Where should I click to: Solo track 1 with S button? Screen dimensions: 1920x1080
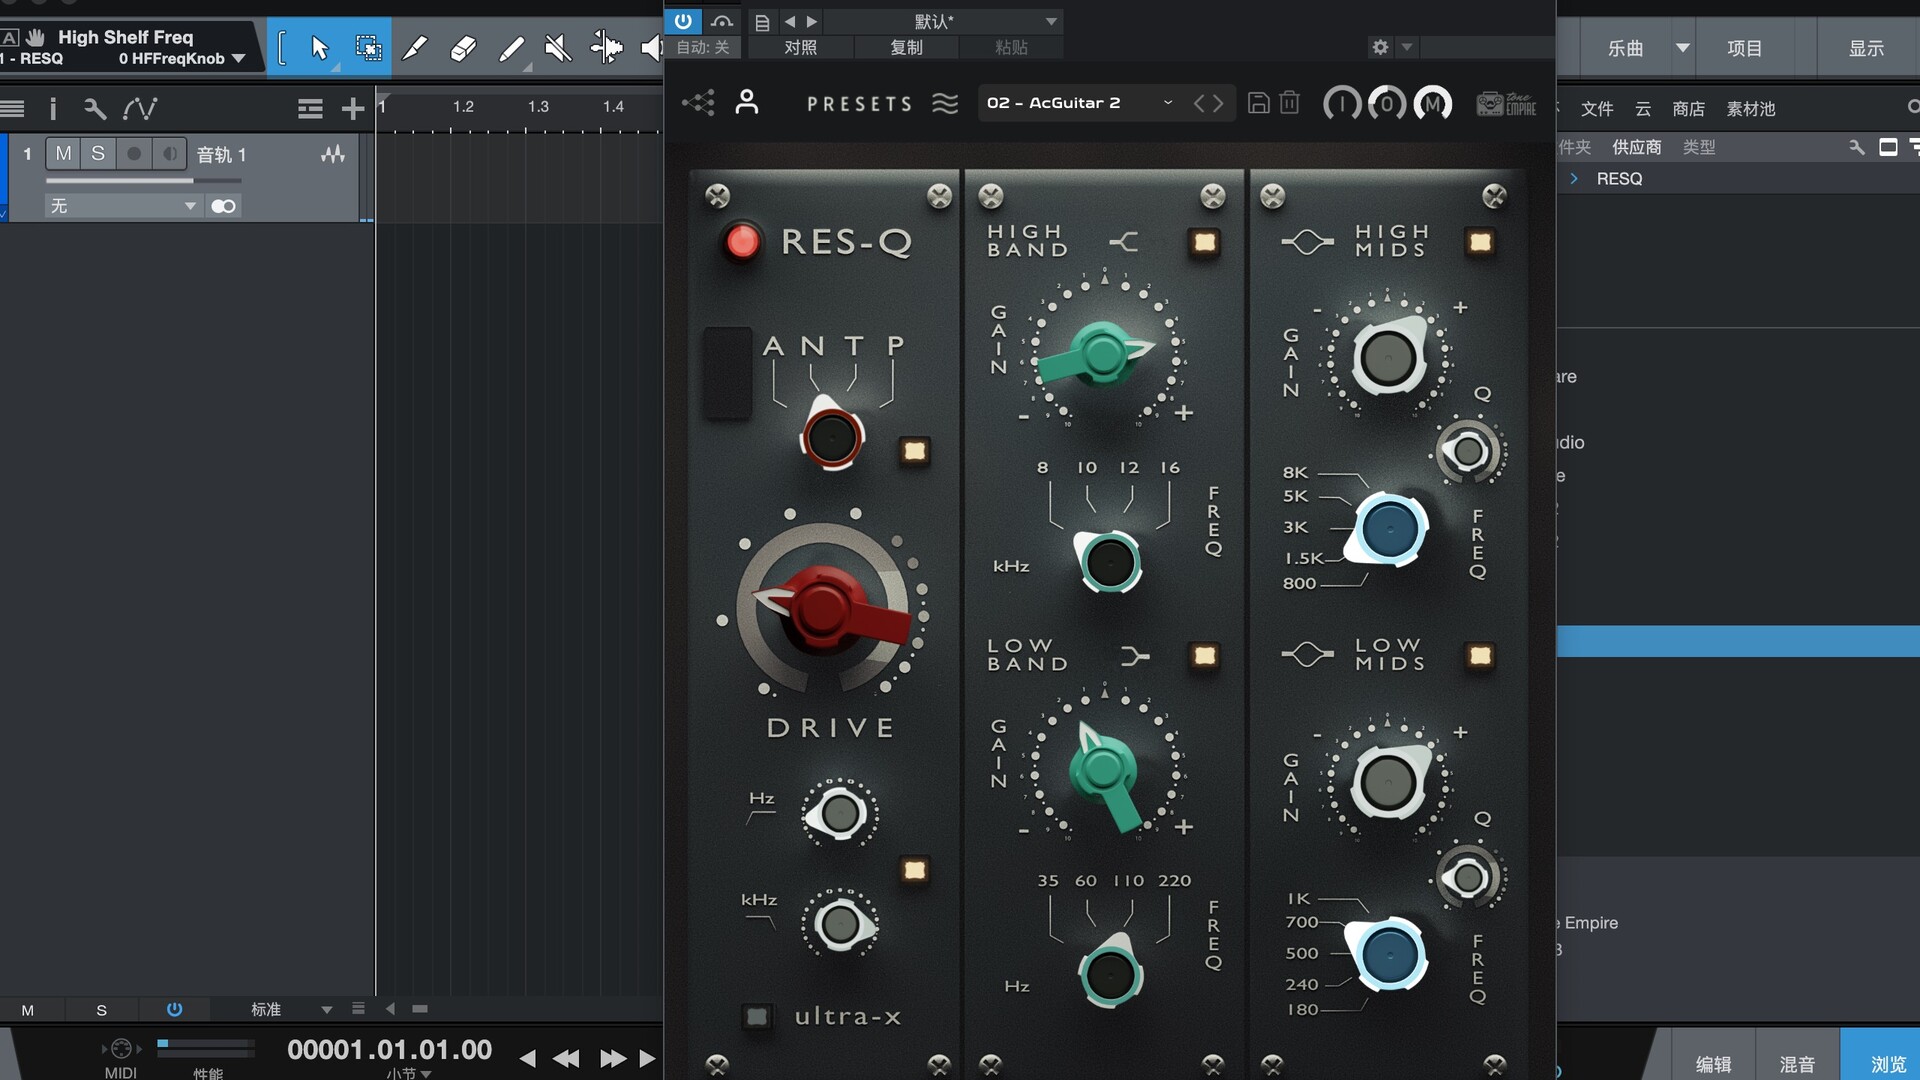coord(98,153)
